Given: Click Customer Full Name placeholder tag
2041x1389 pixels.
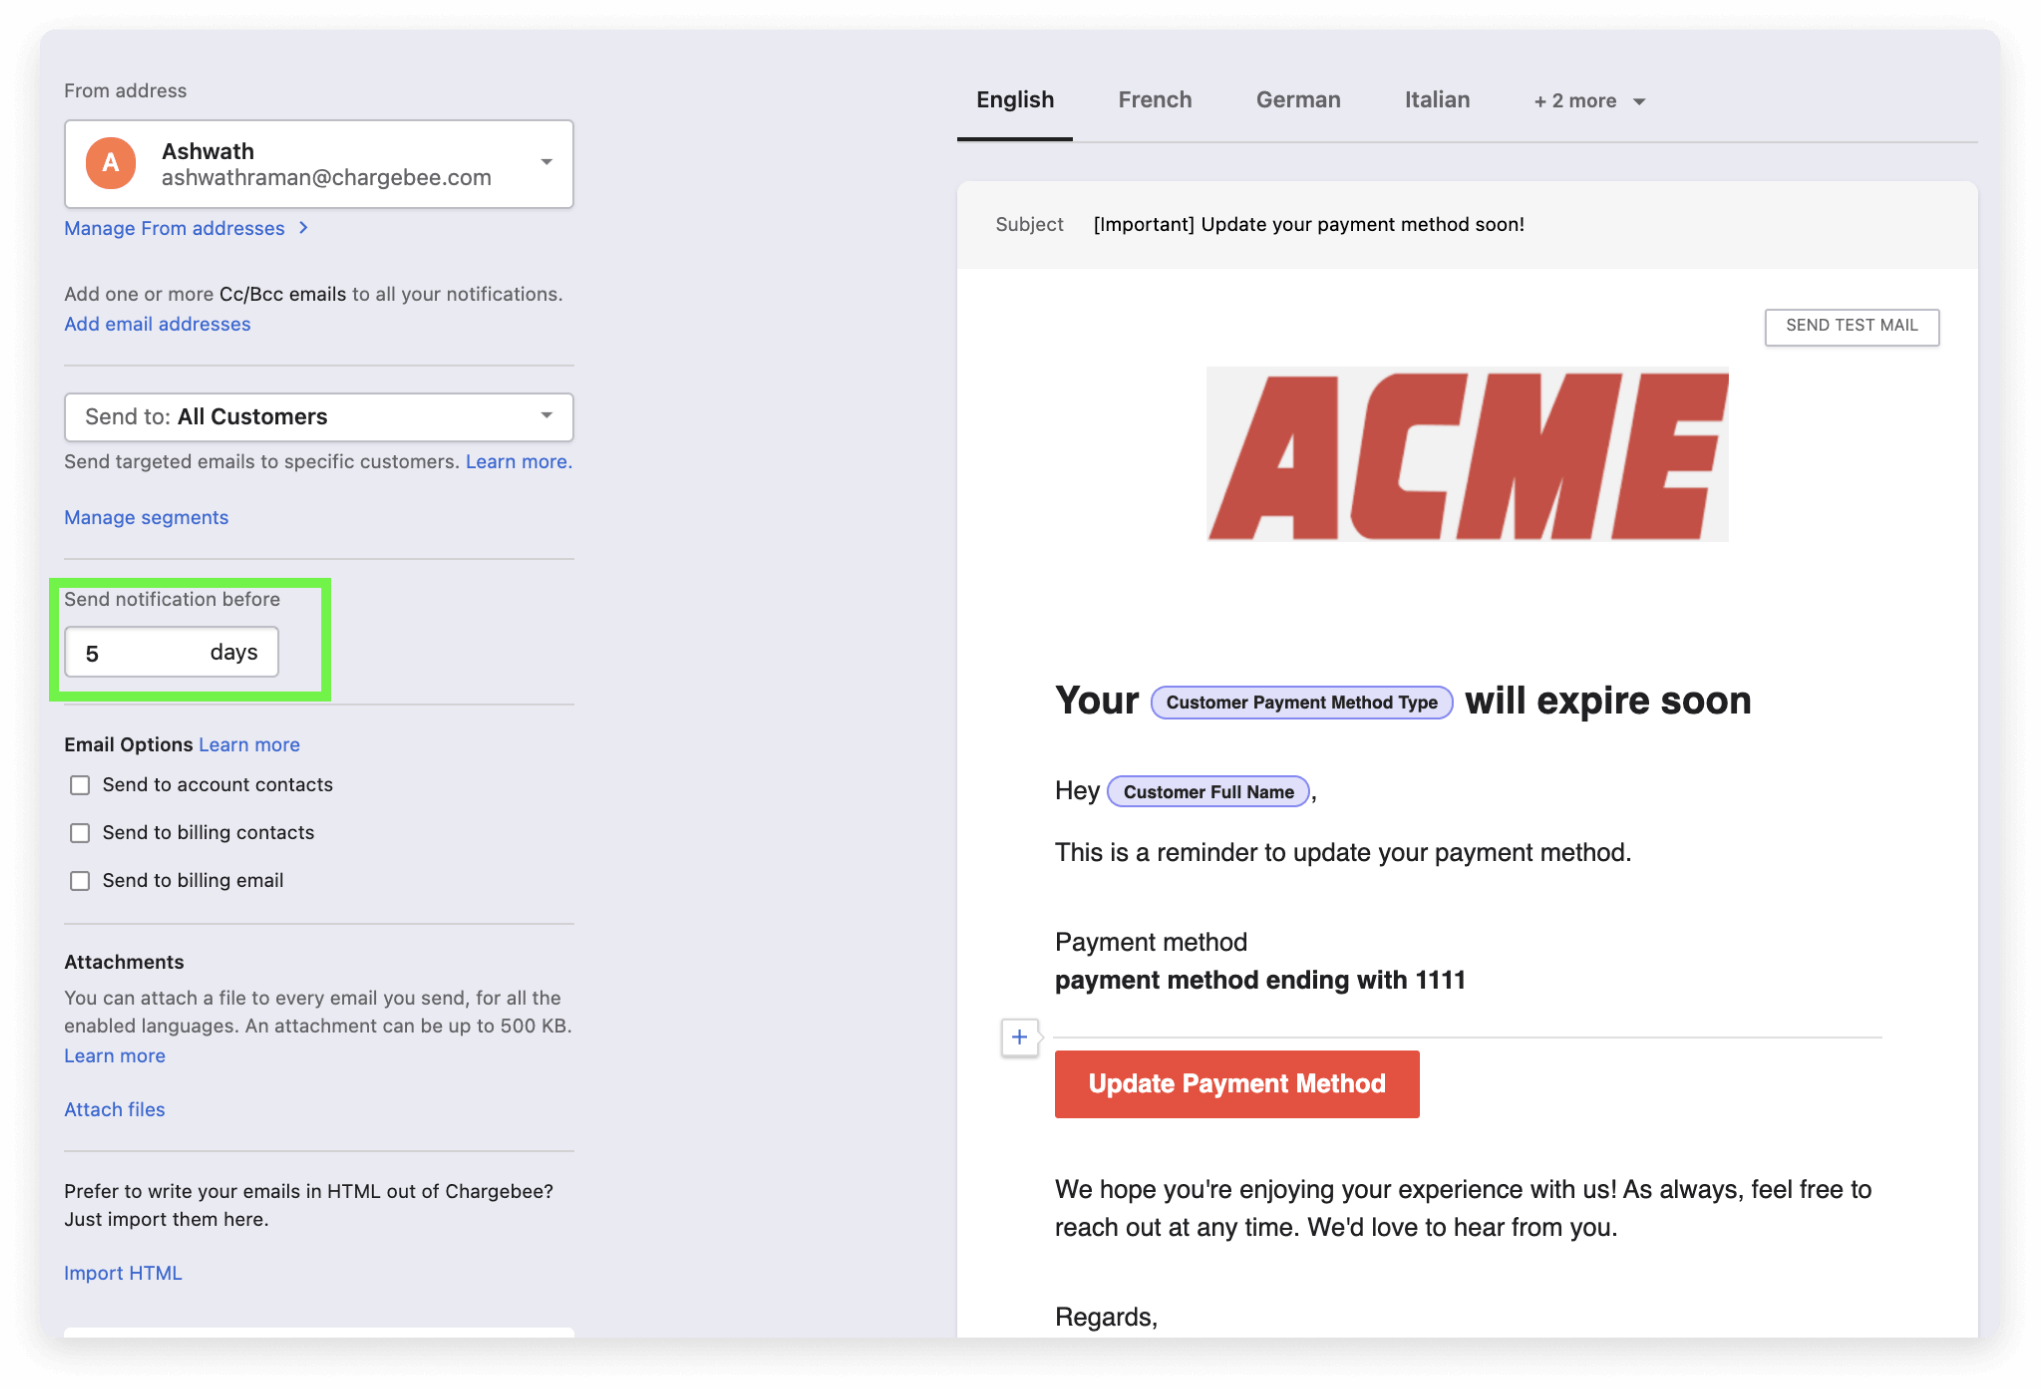Looking at the screenshot, I should [x=1208, y=792].
